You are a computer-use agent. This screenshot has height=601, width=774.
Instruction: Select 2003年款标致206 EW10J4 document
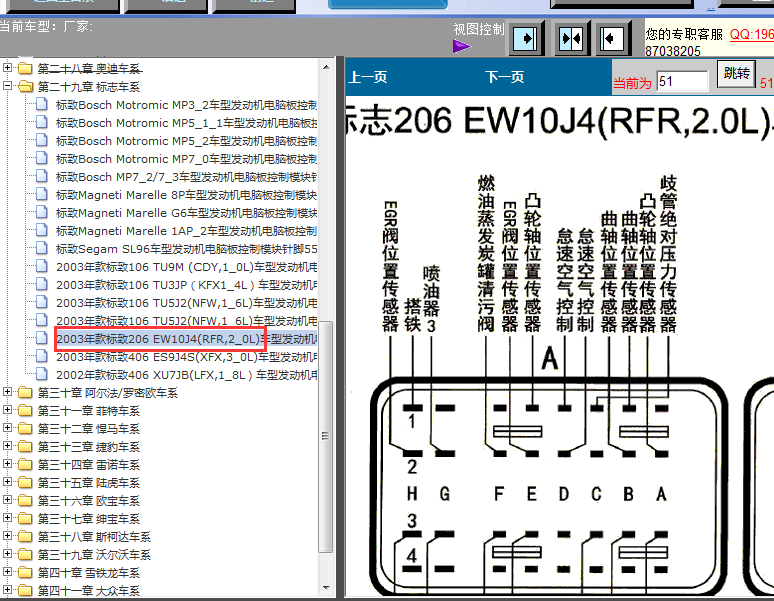(186, 339)
